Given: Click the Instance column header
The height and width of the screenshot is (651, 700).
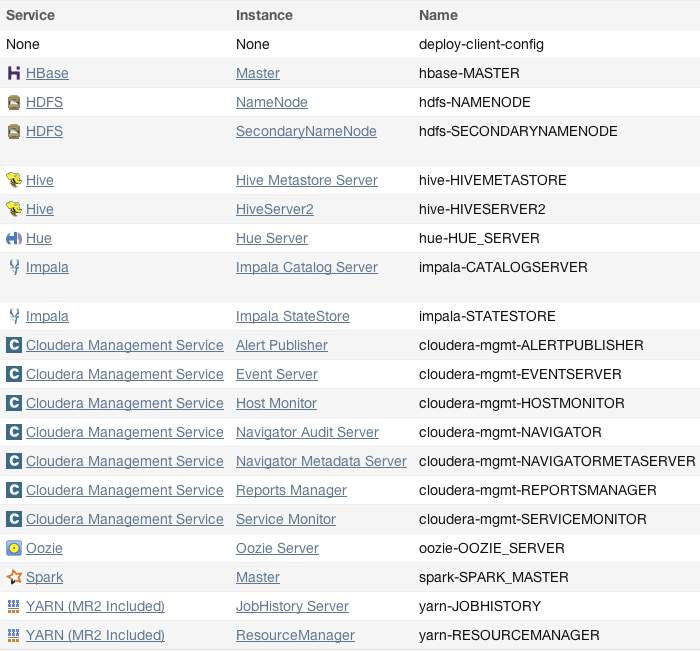Looking at the screenshot, I should click(x=264, y=15).
